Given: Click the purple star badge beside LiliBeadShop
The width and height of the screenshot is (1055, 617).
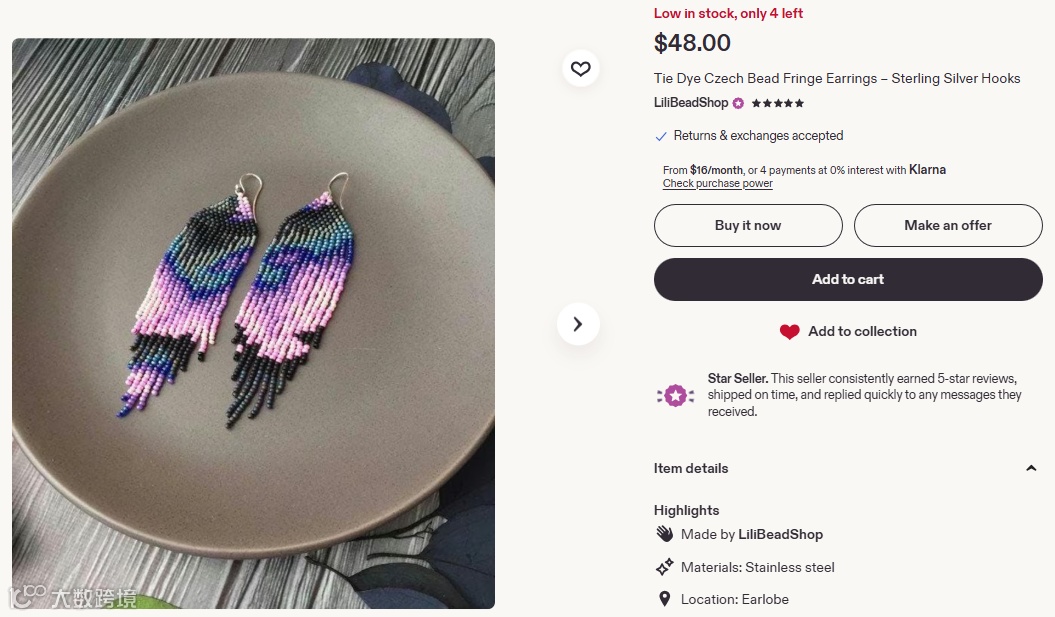Looking at the screenshot, I should [x=738, y=103].
